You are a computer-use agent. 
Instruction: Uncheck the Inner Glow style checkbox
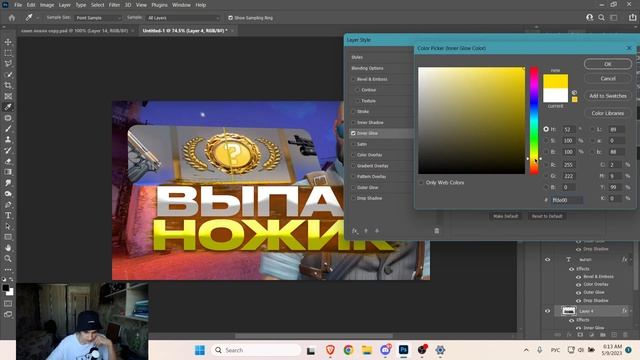(353, 133)
